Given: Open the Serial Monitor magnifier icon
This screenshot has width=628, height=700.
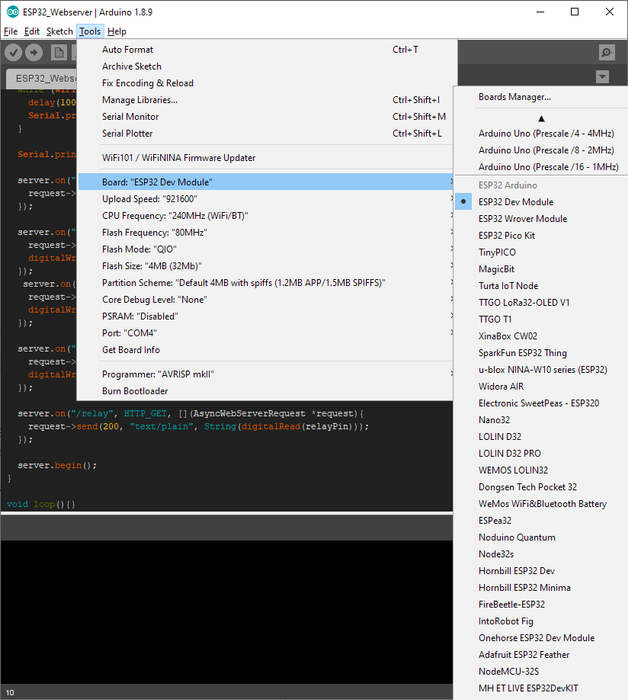Looking at the screenshot, I should (607, 53).
